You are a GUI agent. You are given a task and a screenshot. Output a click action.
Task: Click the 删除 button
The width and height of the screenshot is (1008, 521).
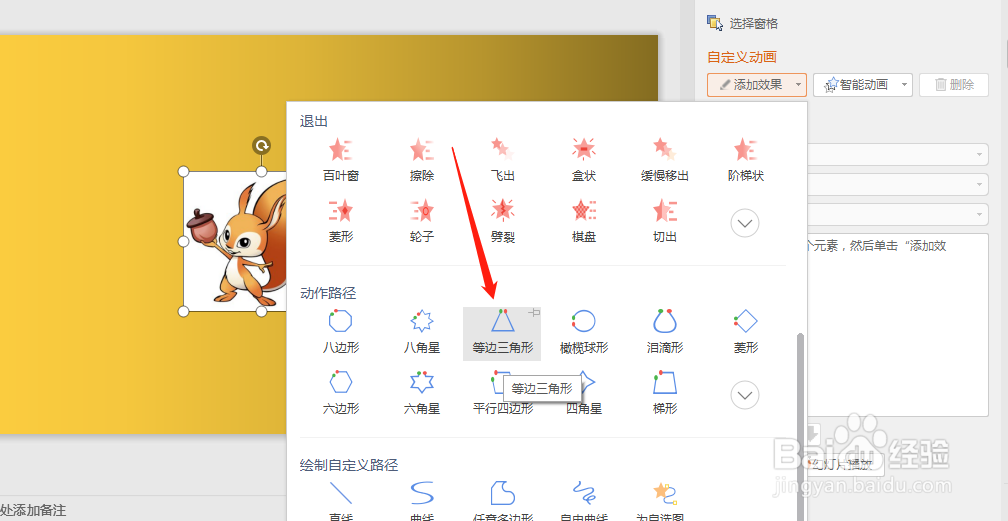954,84
